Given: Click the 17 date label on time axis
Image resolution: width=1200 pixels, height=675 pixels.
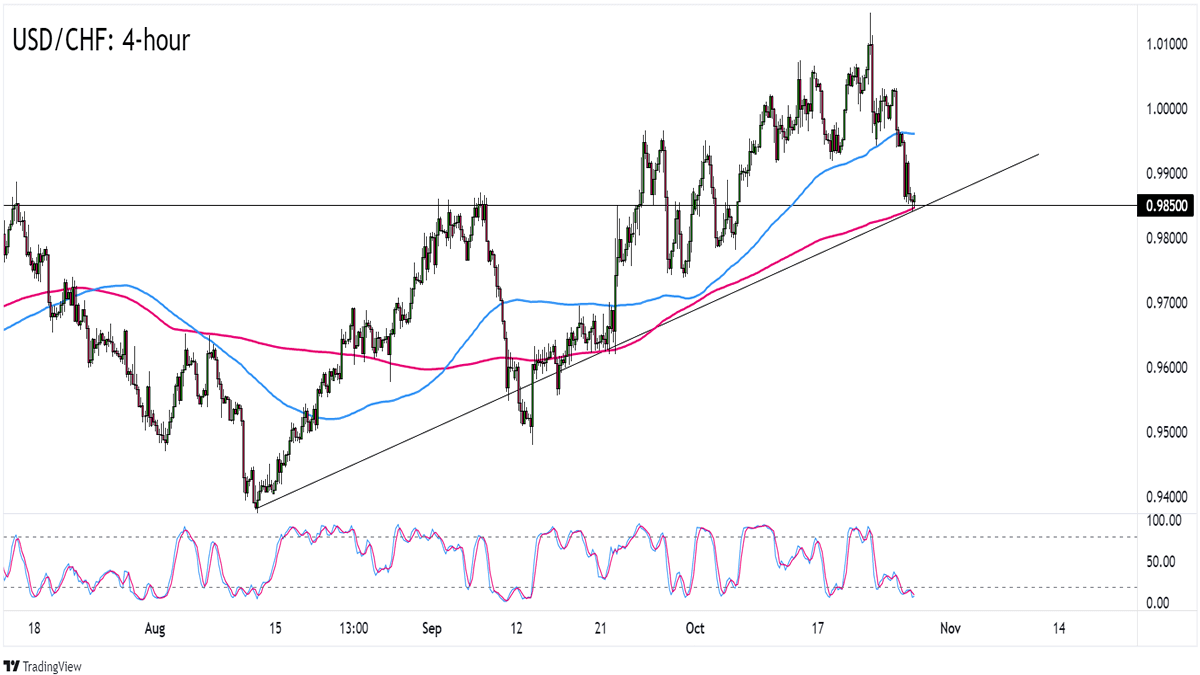Looking at the screenshot, I should [x=817, y=629].
